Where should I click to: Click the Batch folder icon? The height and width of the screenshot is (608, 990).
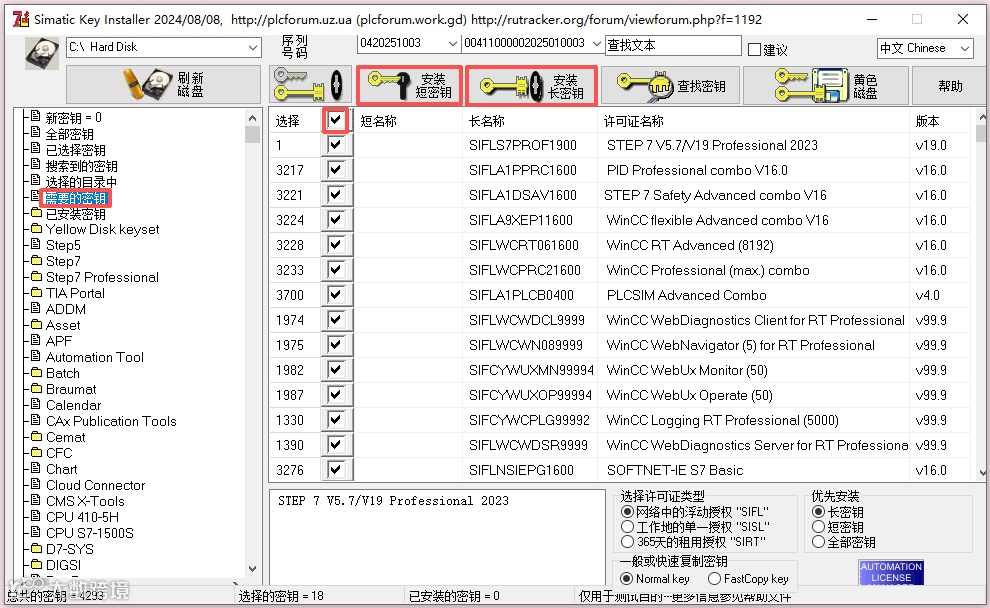[37, 373]
